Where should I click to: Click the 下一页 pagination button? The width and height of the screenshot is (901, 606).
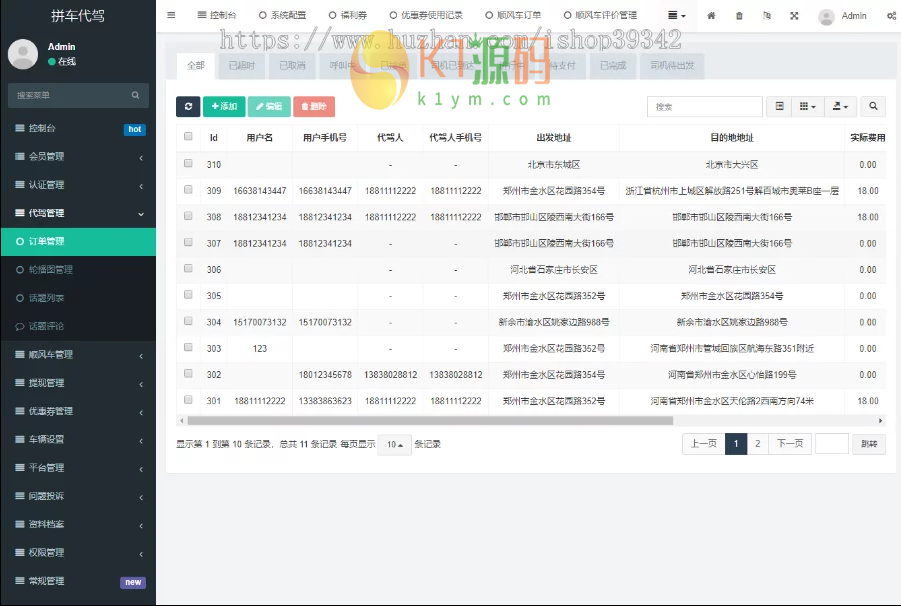point(790,444)
